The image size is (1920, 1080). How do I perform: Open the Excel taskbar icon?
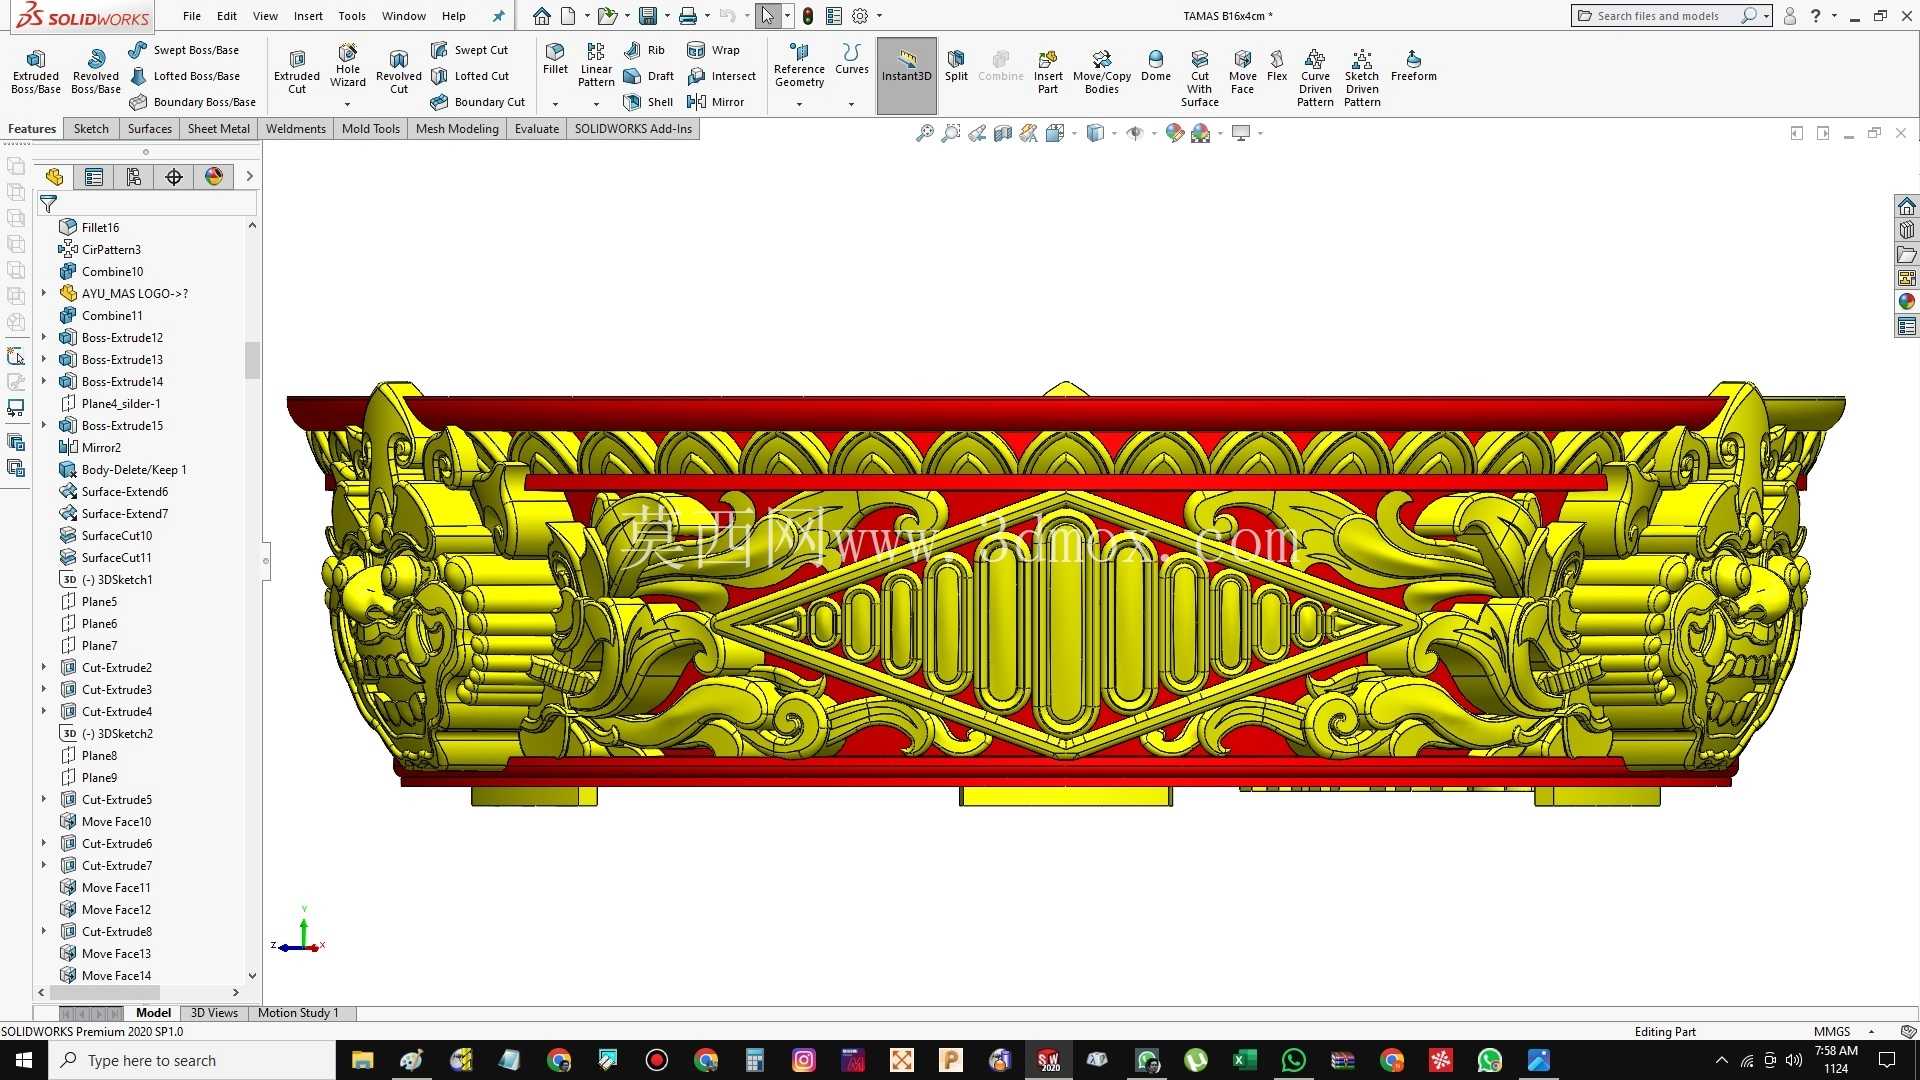[x=1244, y=1060]
